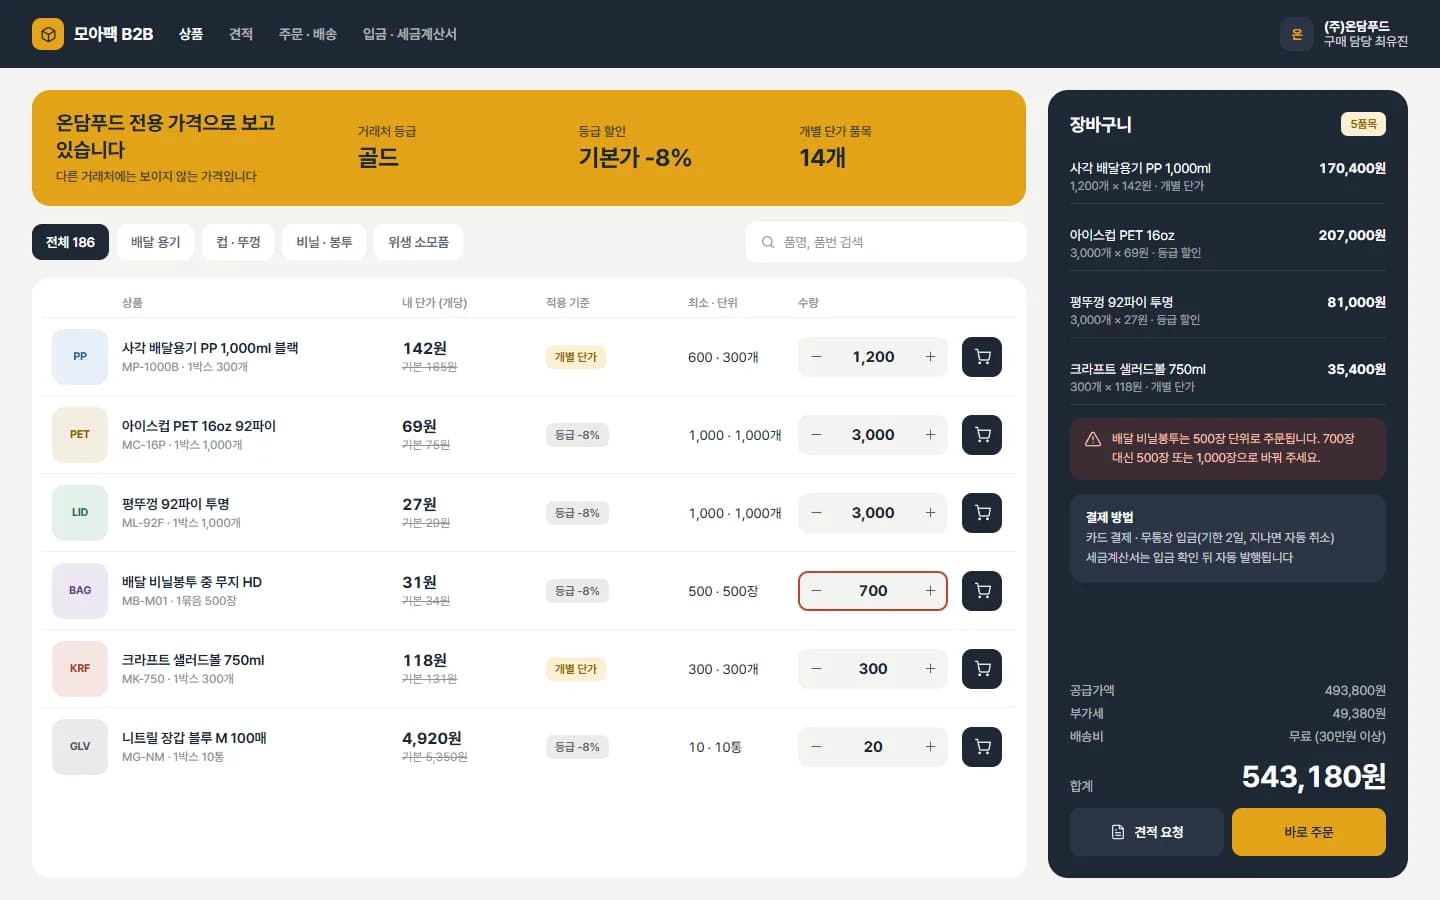The height and width of the screenshot is (900, 1440).
Task: Add 사각 배달용기 PP 1,000ml to cart
Action: [x=982, y=357]
